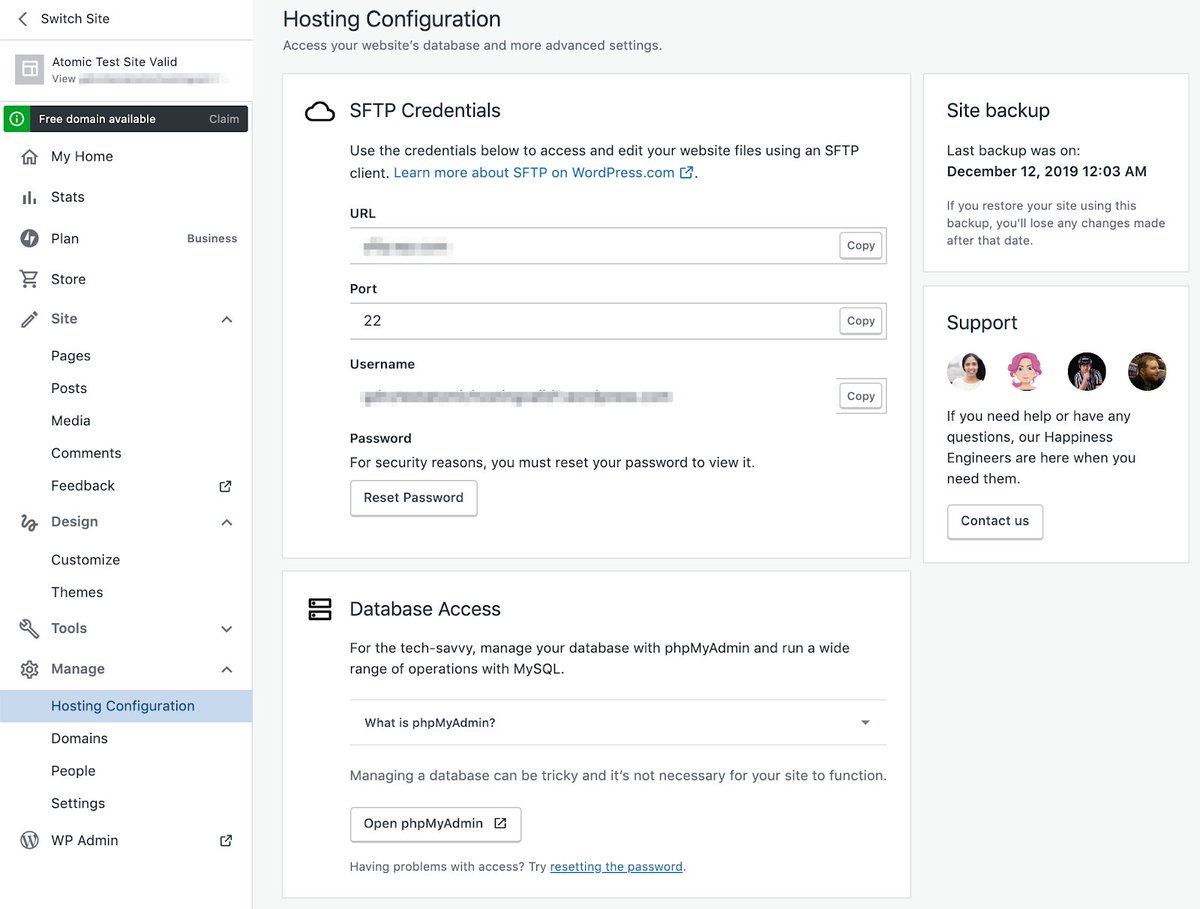Viewport: 1200px width, 909px height.
Task: Open Media in the sidebar
Action: click(71, 421)
